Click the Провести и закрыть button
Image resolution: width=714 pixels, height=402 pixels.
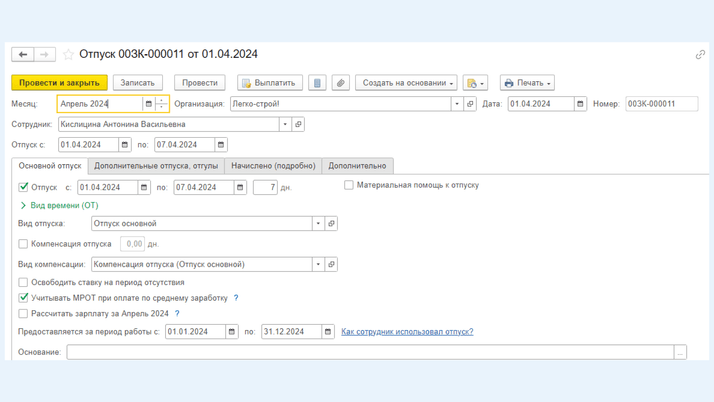[59, 83]
